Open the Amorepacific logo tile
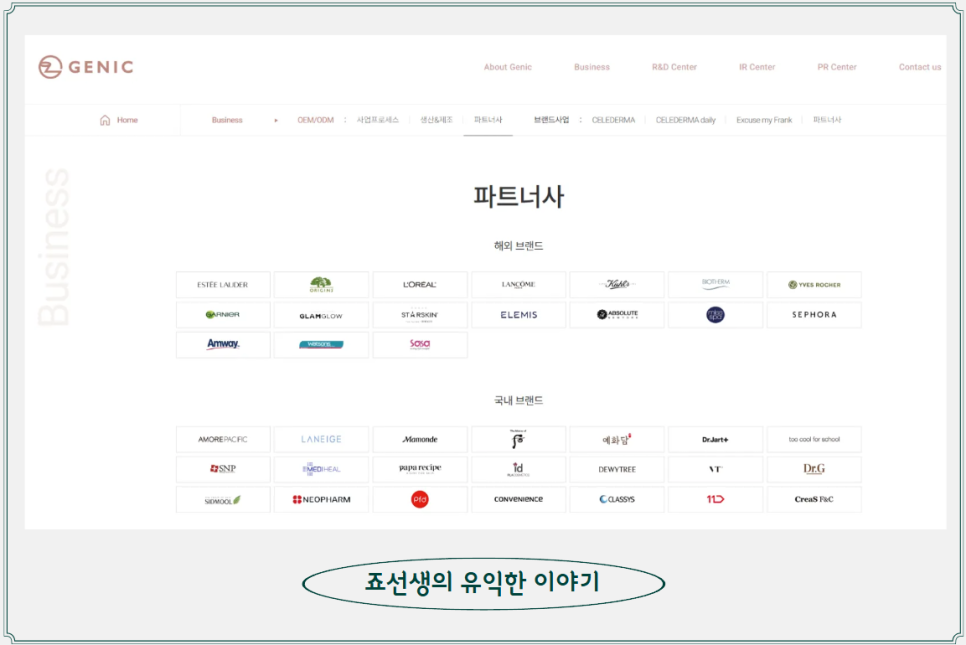966x645 pixels. pyautogui.click(x=223, y=439)
